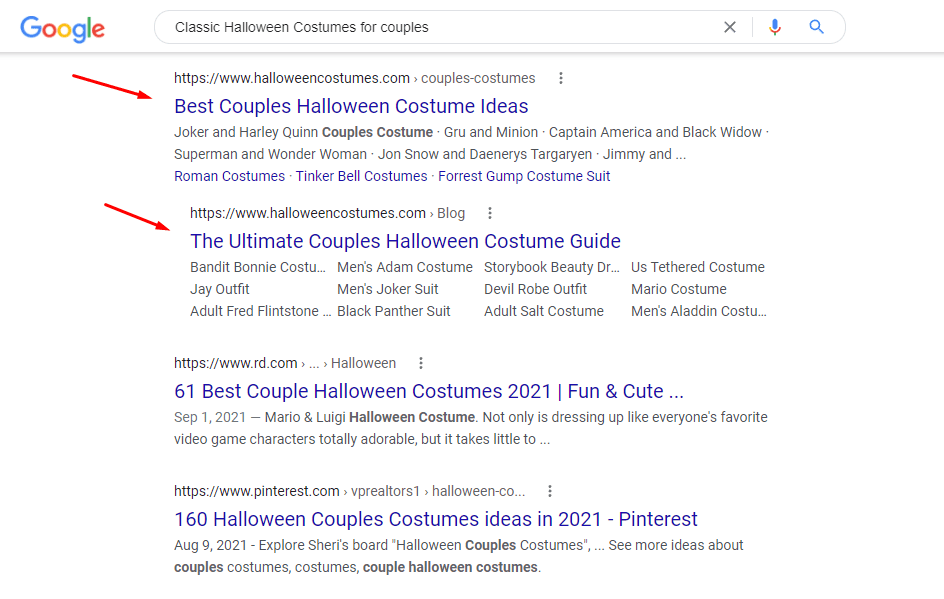Select Men's Adam Costume item
The image size is (944, 599).
coord(405,267)
